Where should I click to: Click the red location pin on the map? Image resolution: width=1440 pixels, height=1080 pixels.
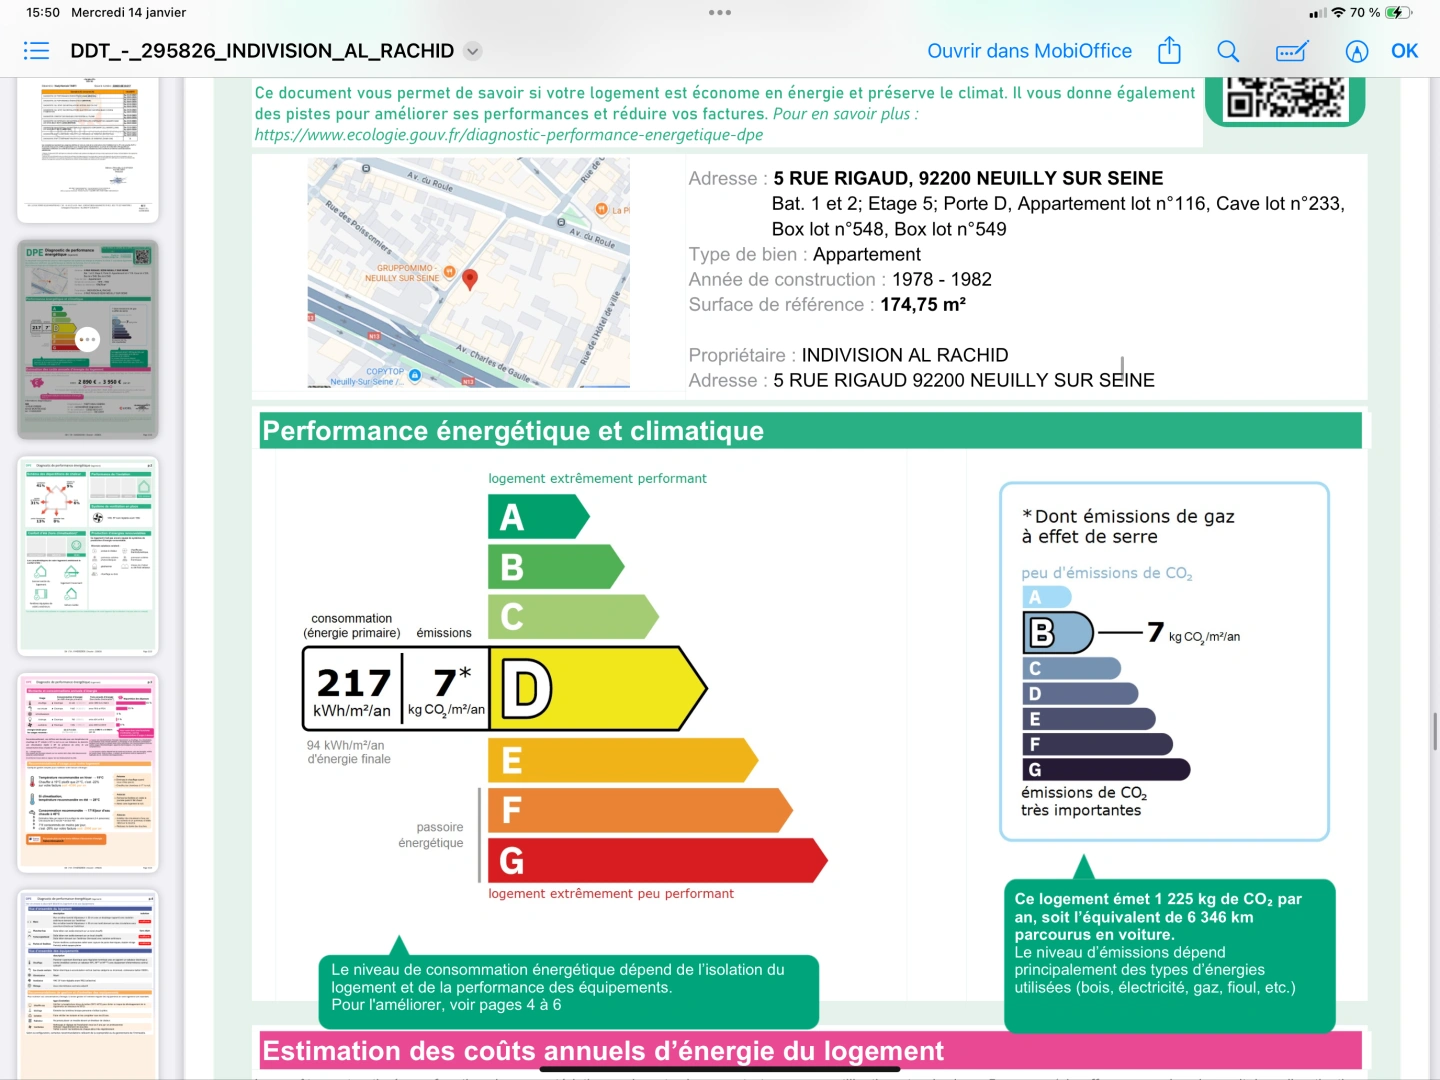click(470, 279)
